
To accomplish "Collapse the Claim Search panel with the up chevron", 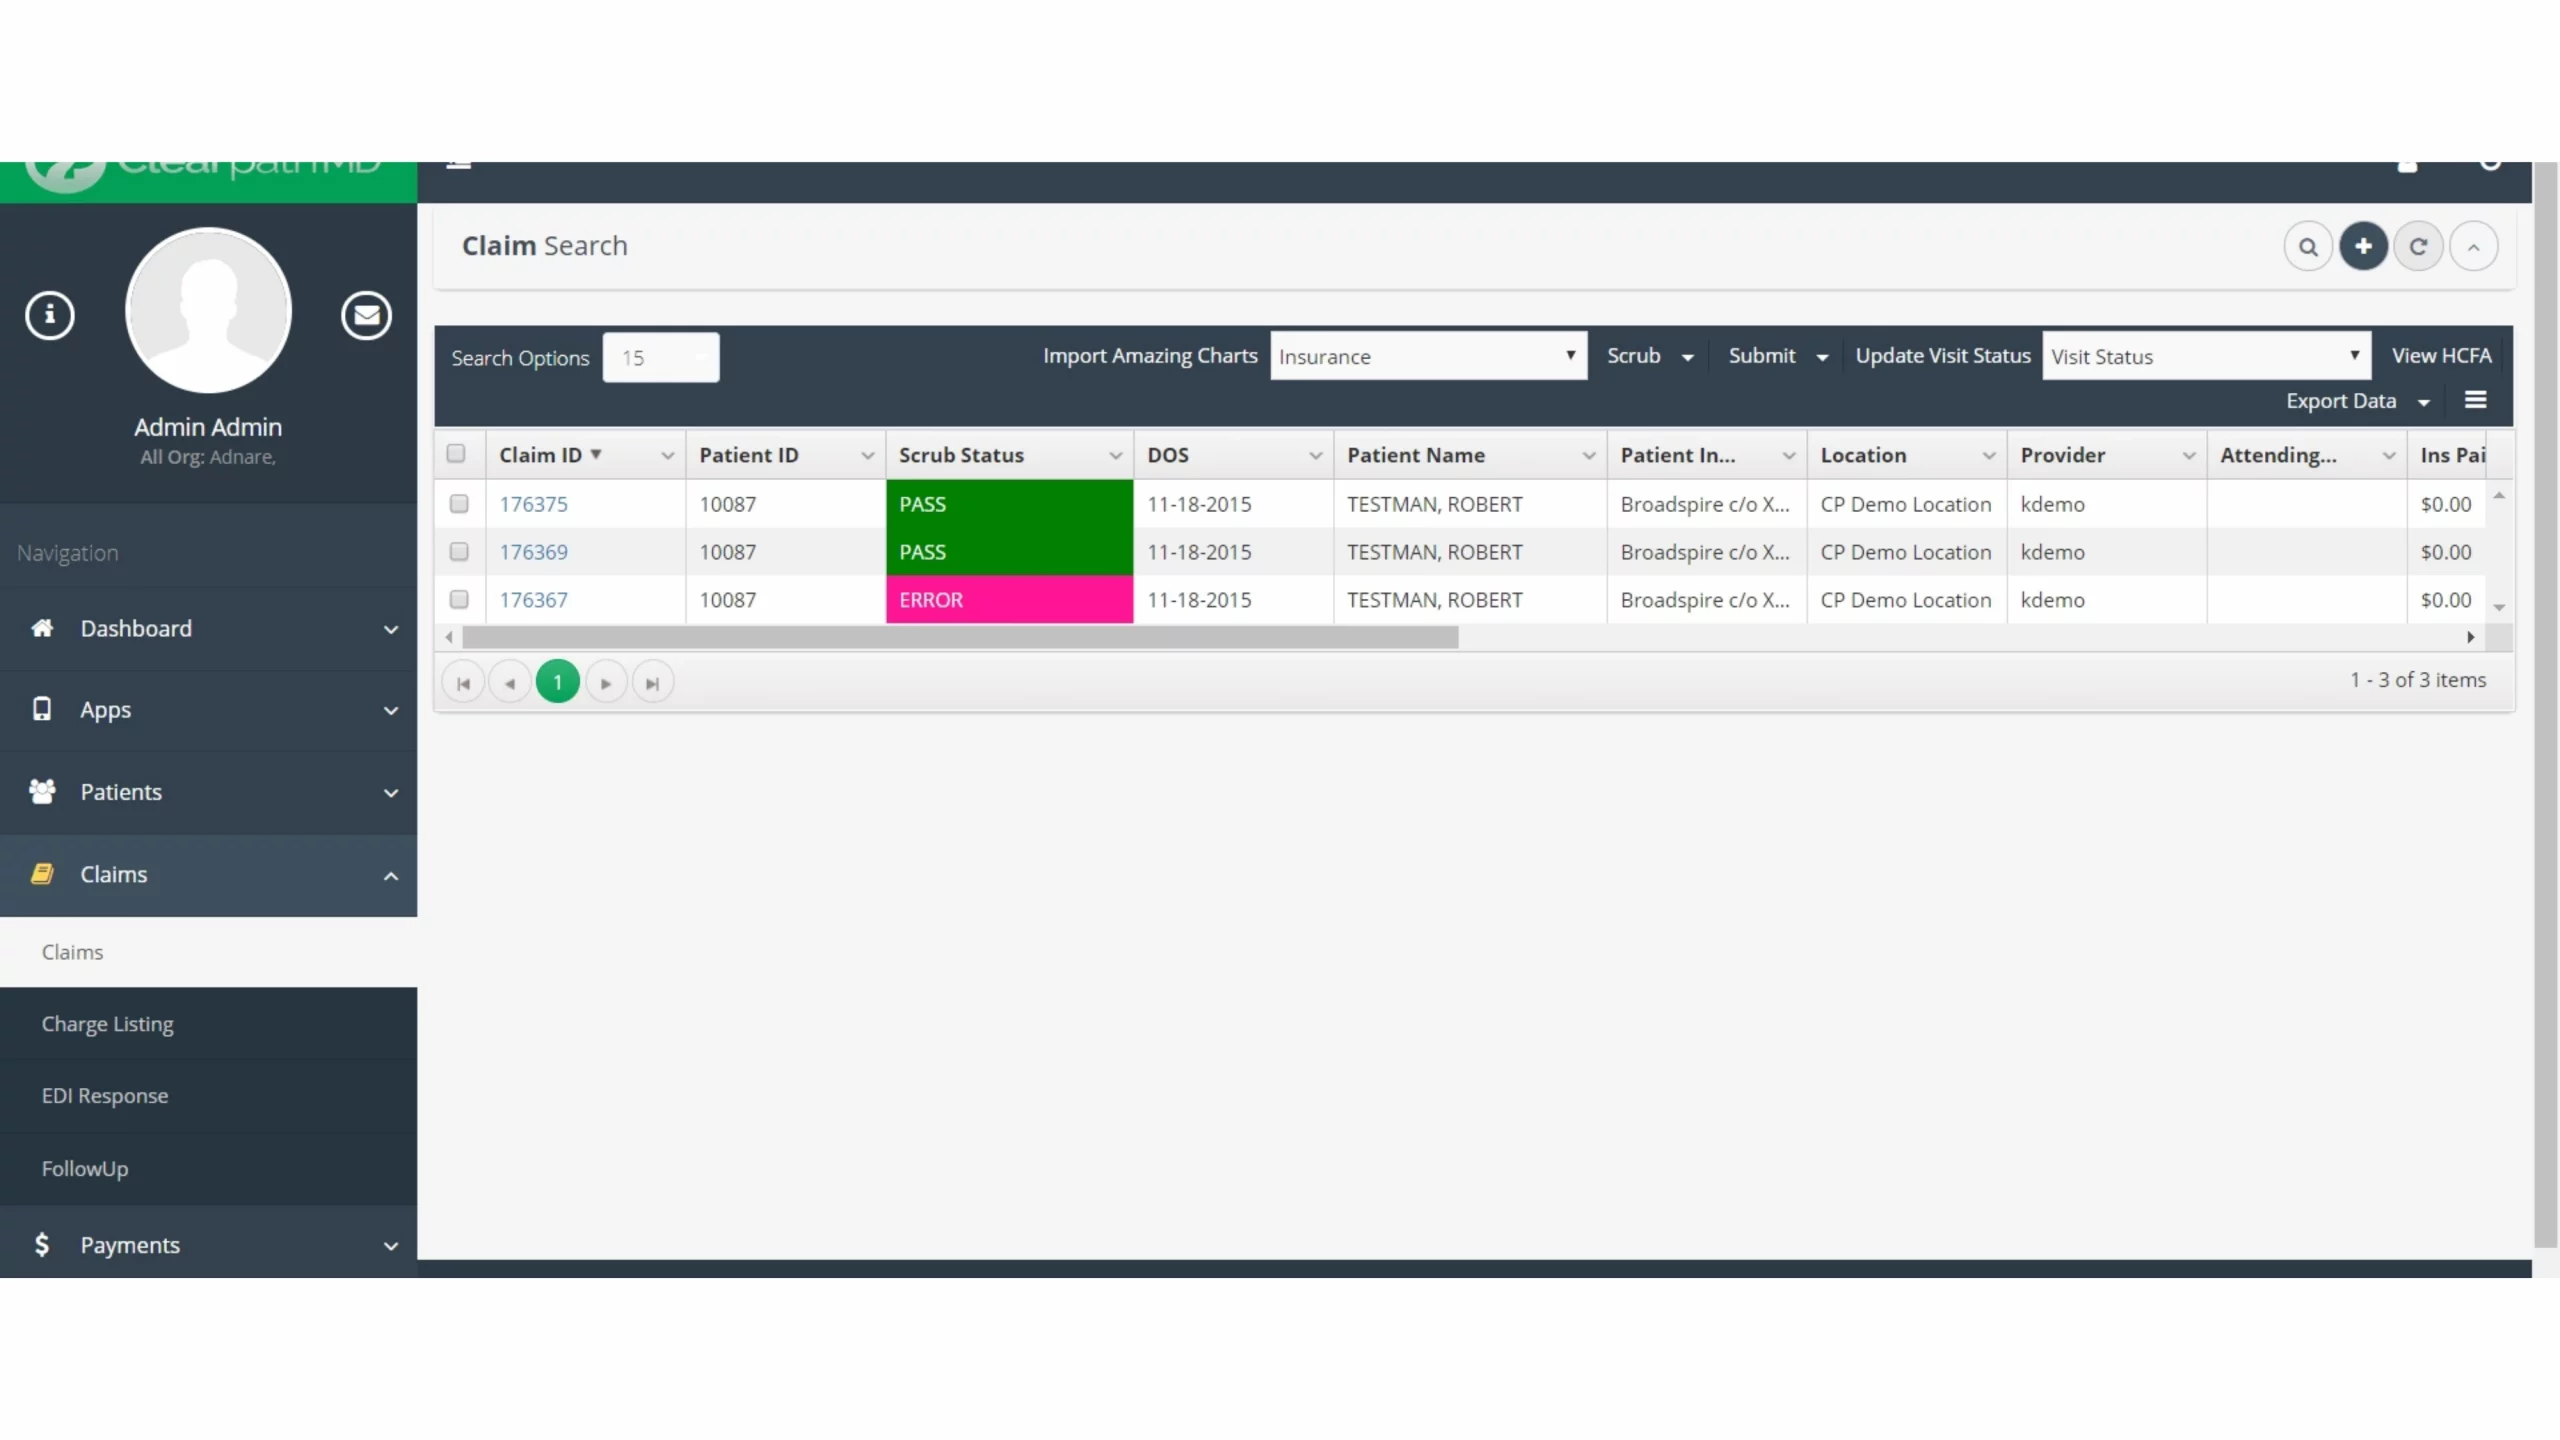I will click(2473, 247).
